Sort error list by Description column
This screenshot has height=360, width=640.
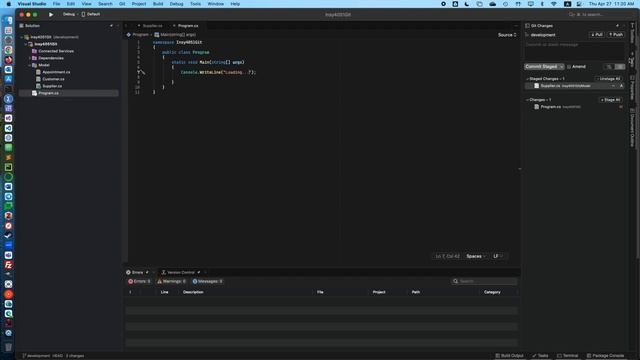(193, 292)
